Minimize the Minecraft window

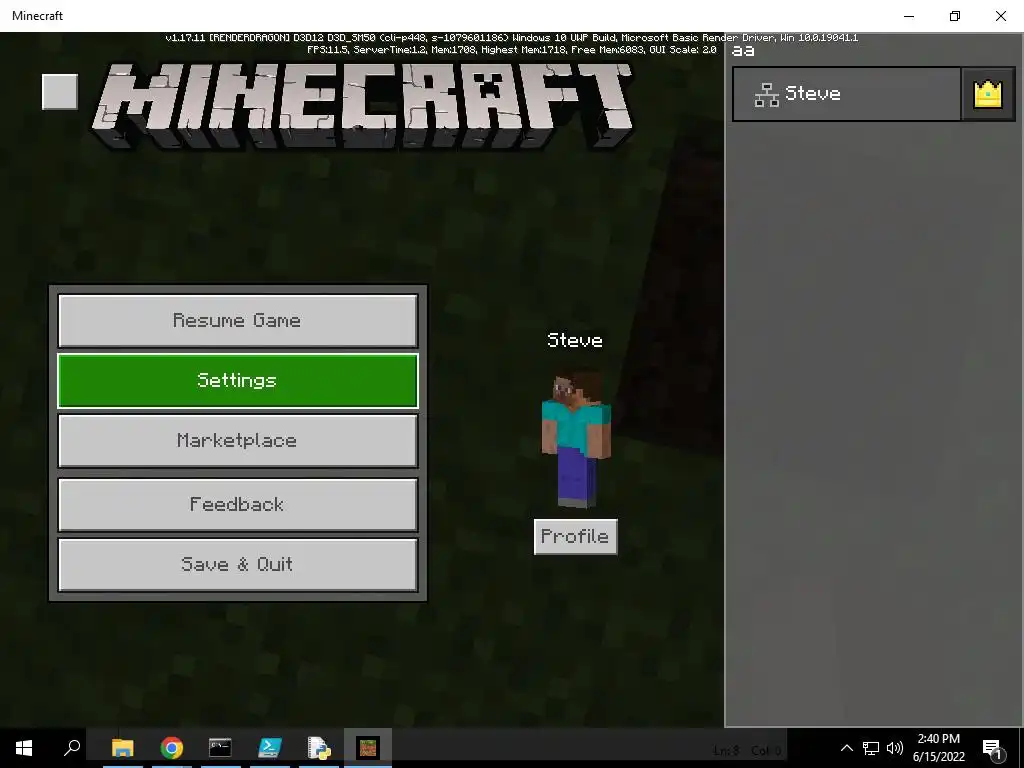click(x=908, y=16)
